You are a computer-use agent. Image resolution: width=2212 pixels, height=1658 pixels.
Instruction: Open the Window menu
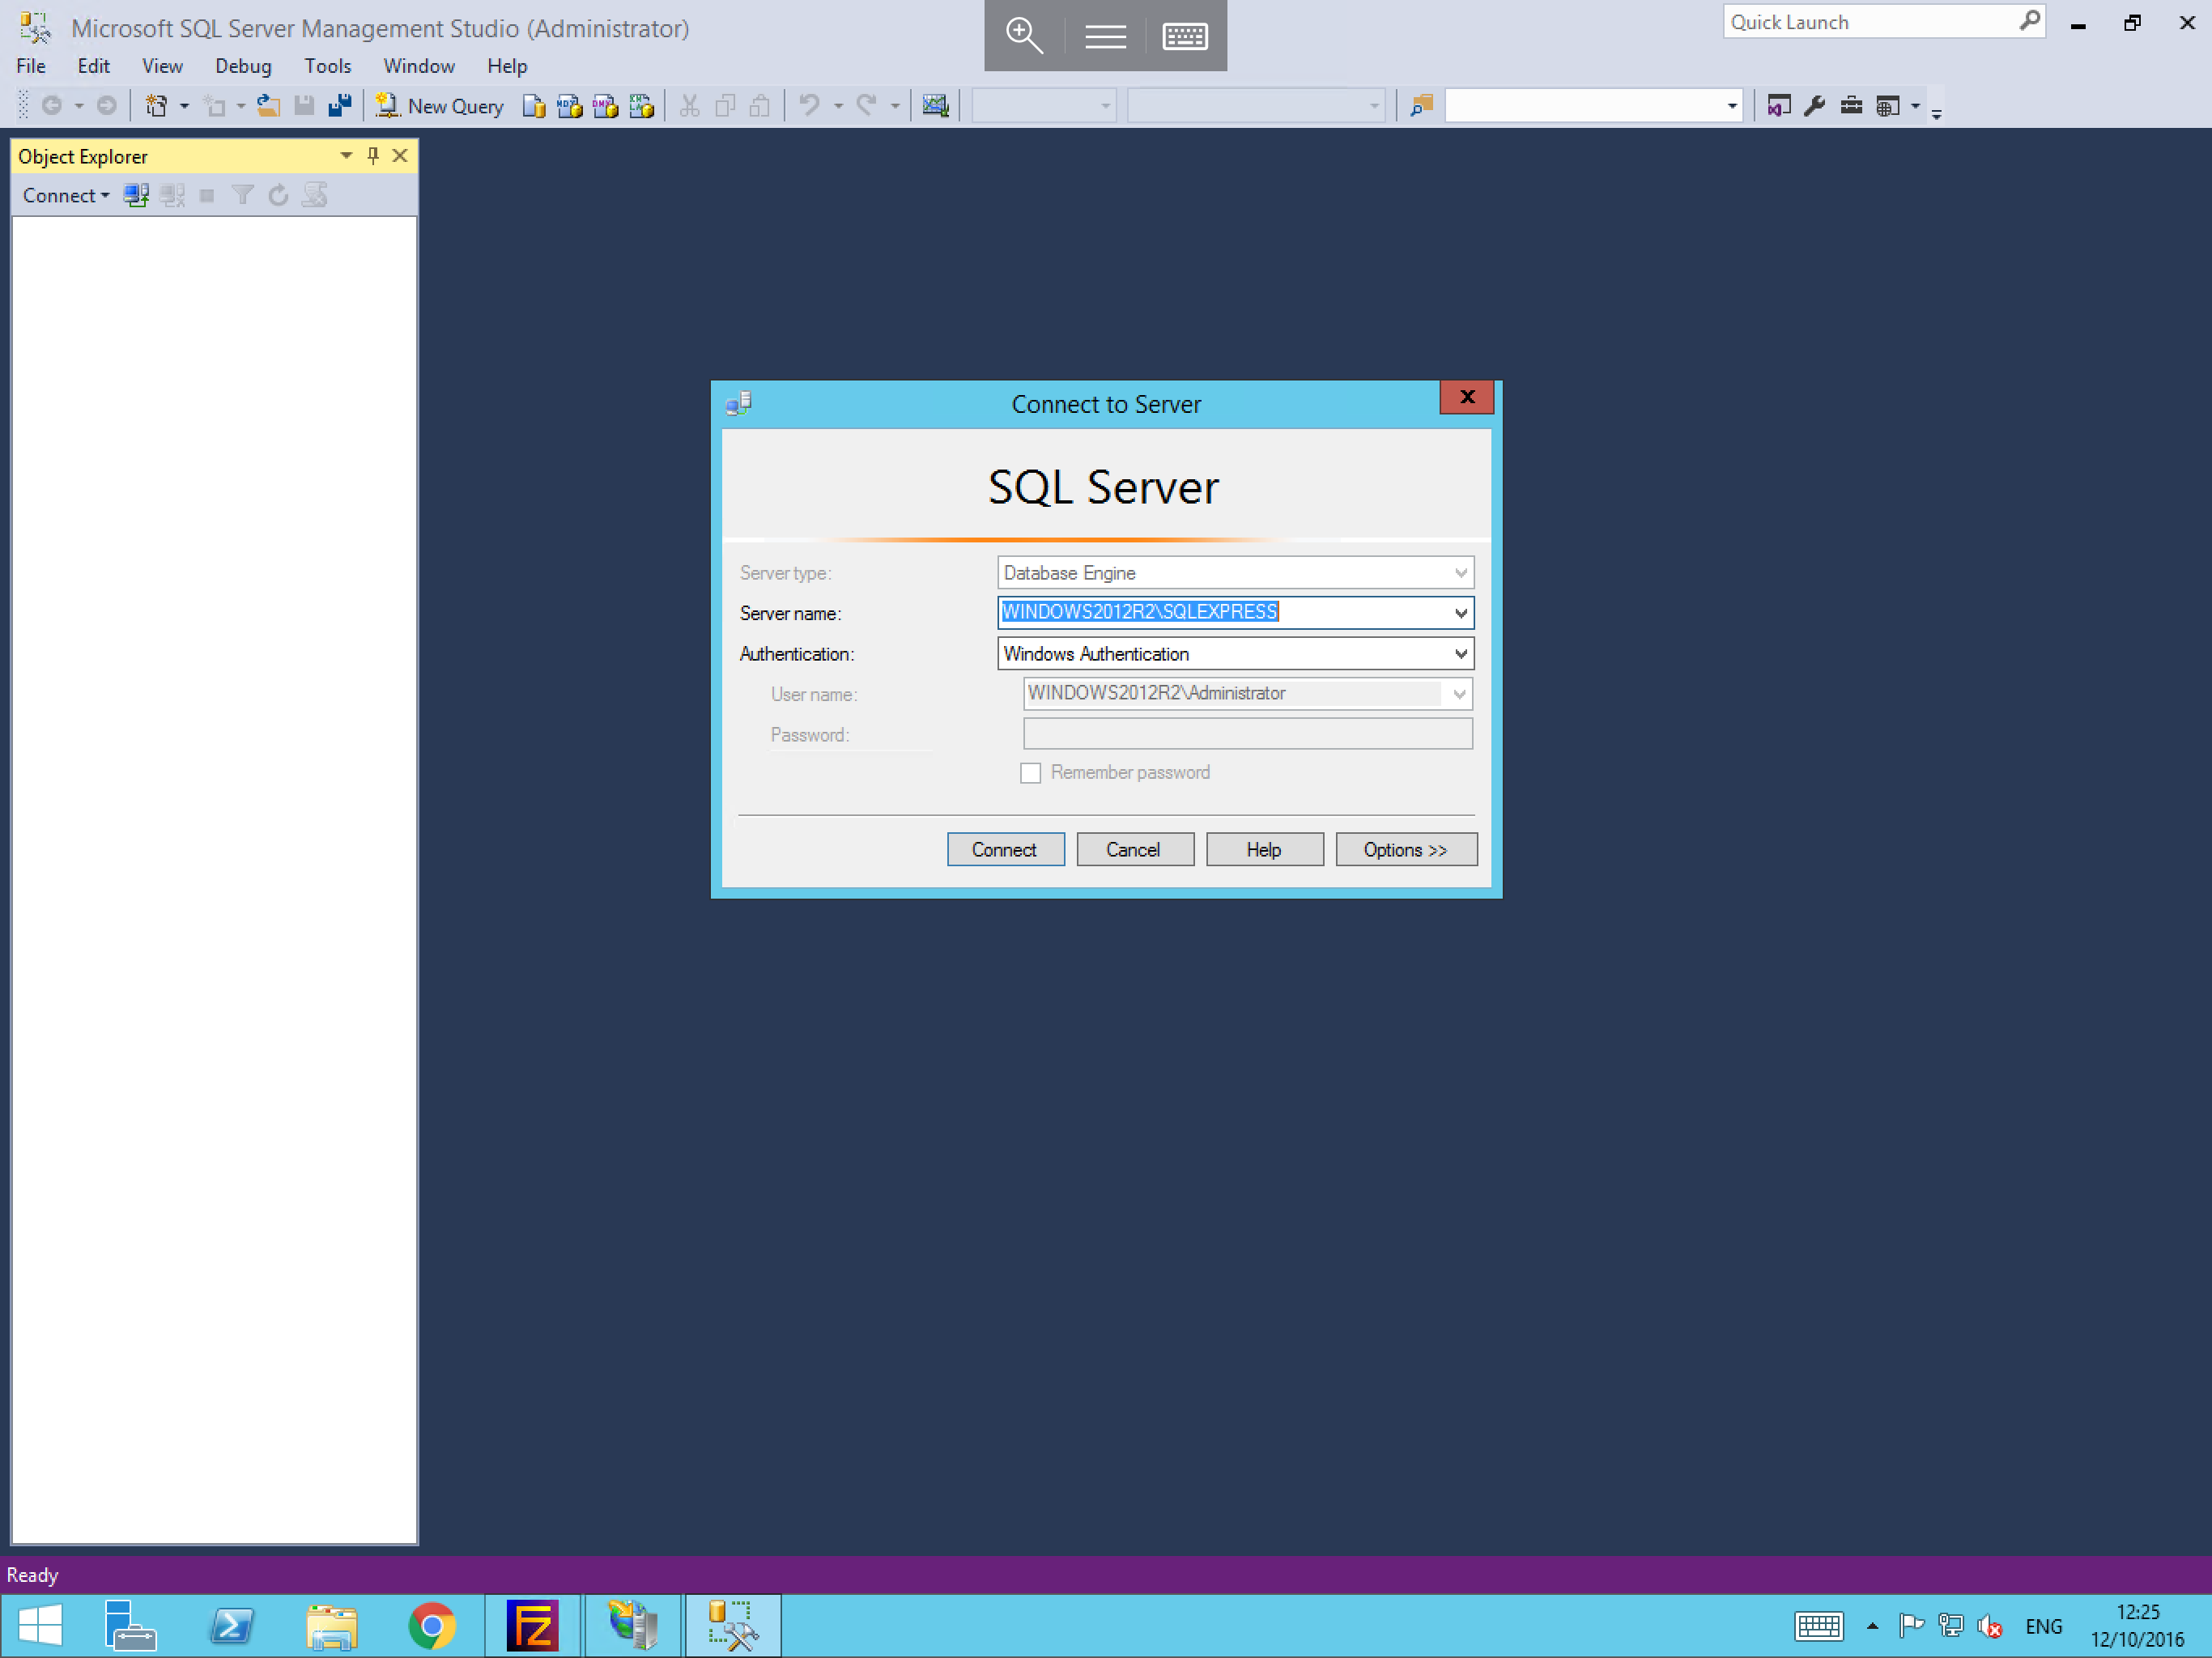(x=419, y=66)
